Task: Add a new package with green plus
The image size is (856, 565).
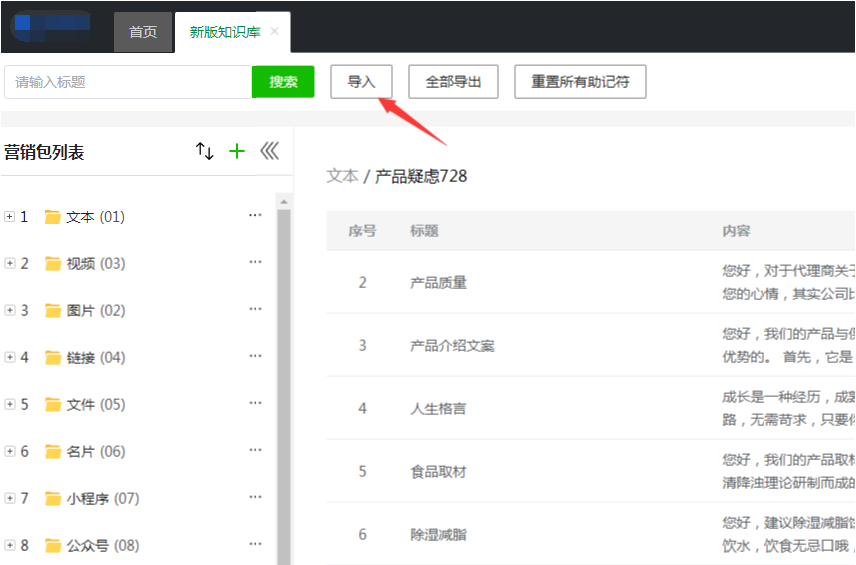Action: (x=237, y=151)
